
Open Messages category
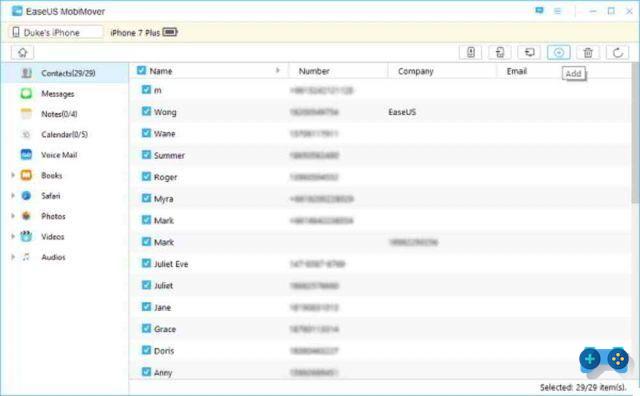point(58,94)
